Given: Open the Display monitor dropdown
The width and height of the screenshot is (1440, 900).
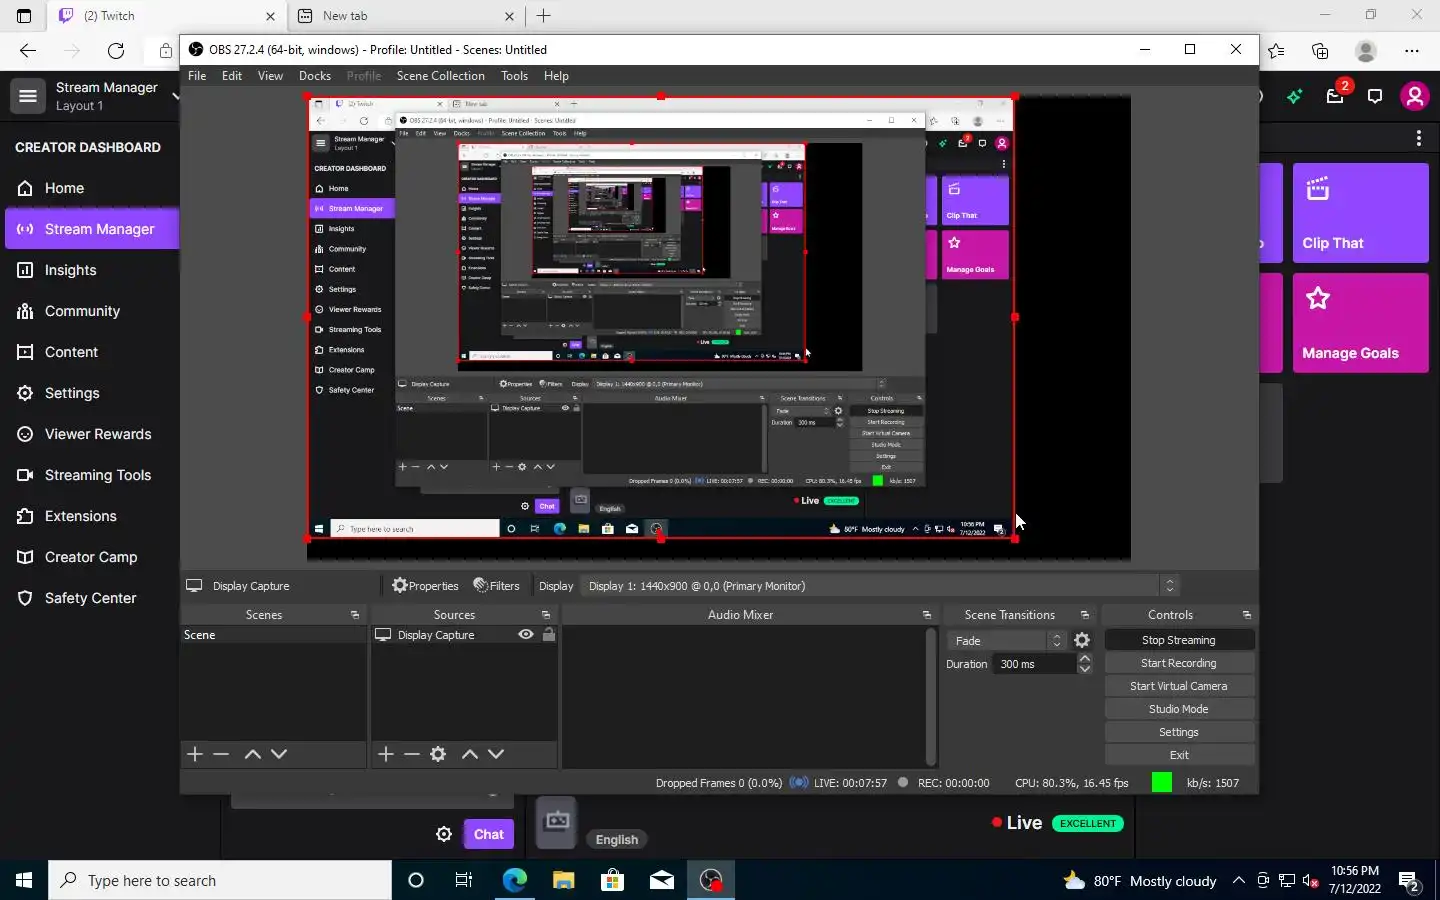Looking at the screenshot, I should [880, 586].
